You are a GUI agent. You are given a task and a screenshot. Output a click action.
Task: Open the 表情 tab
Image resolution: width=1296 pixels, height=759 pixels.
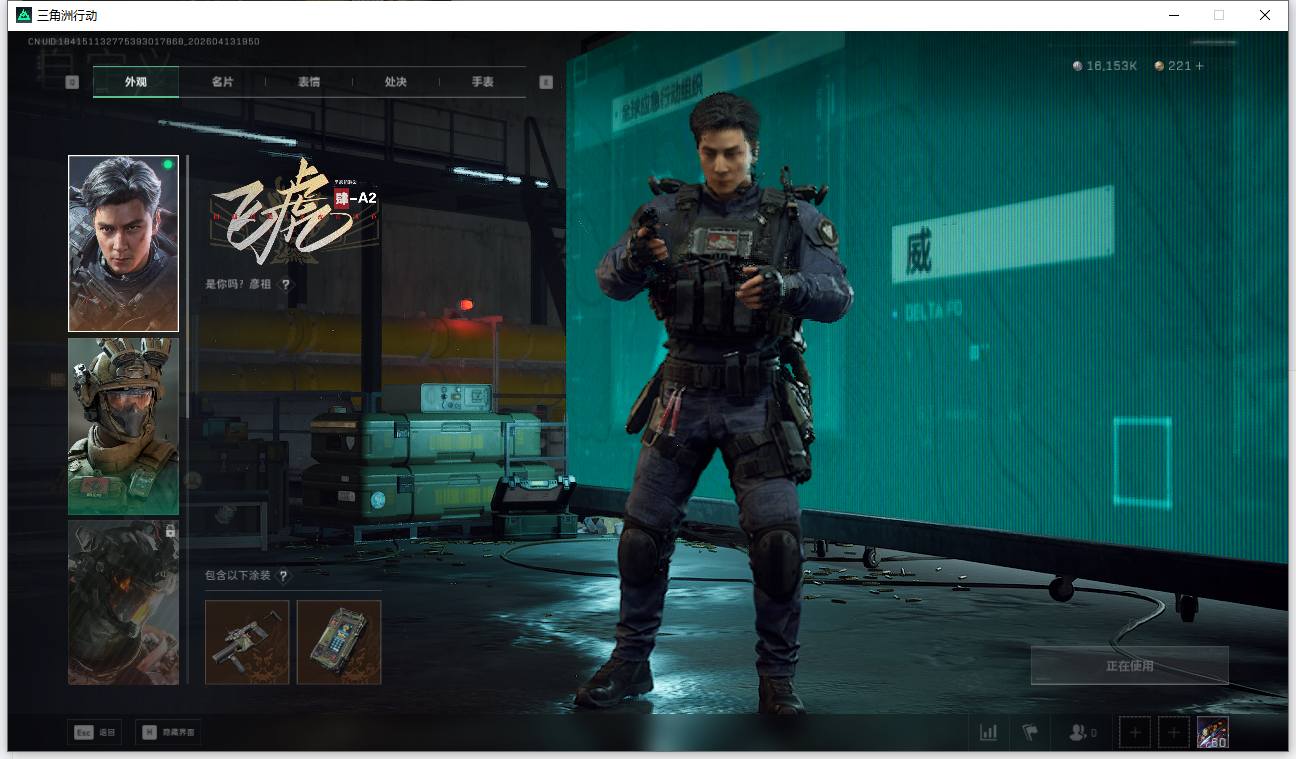point(309,82)
